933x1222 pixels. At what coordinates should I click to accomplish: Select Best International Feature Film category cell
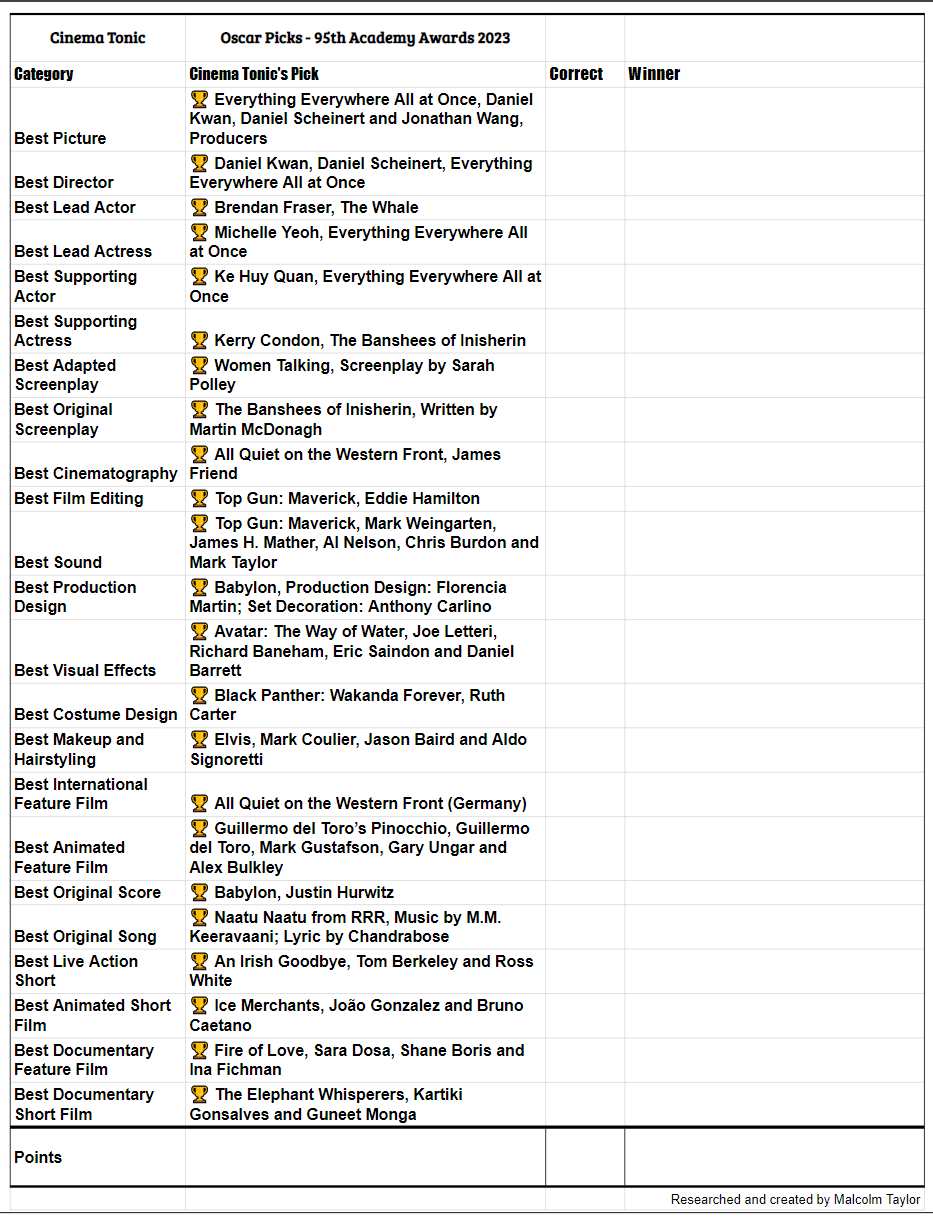pos(98,794)
